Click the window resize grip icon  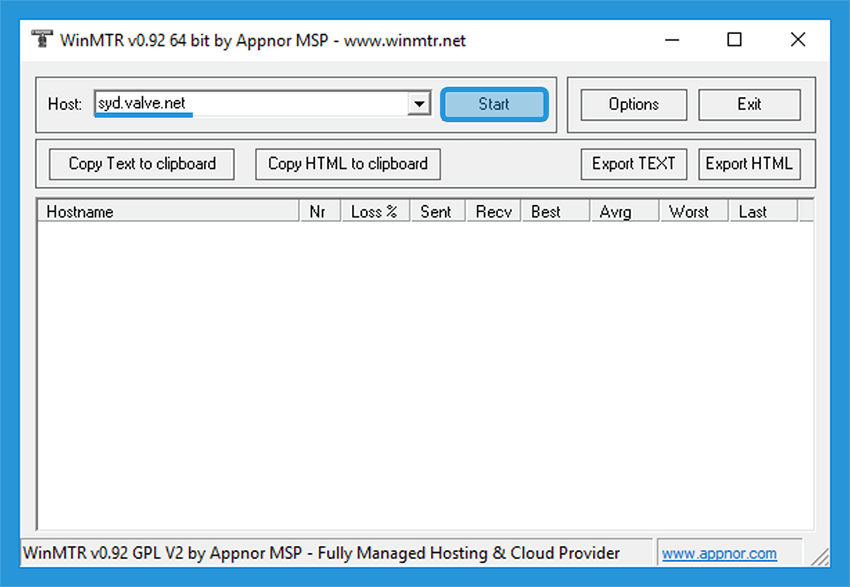tap(820, 557)
